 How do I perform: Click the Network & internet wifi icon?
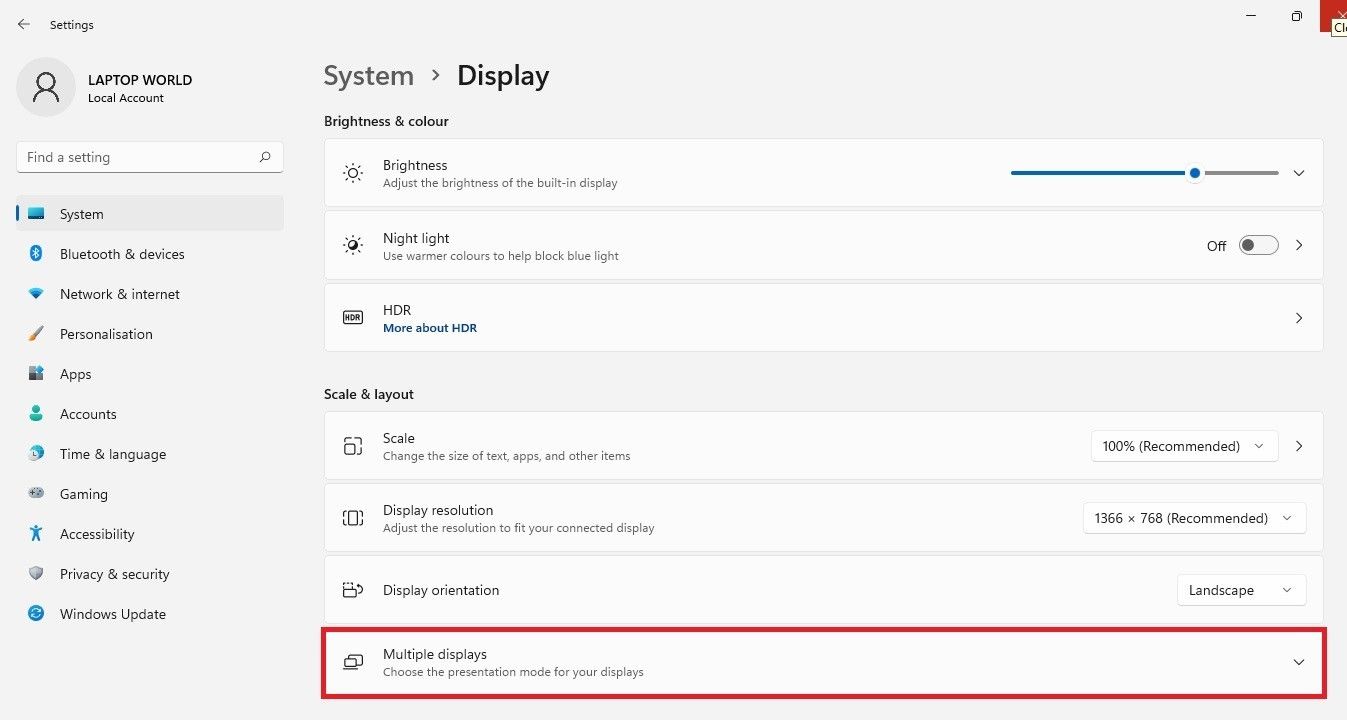(x=36, y=294)
